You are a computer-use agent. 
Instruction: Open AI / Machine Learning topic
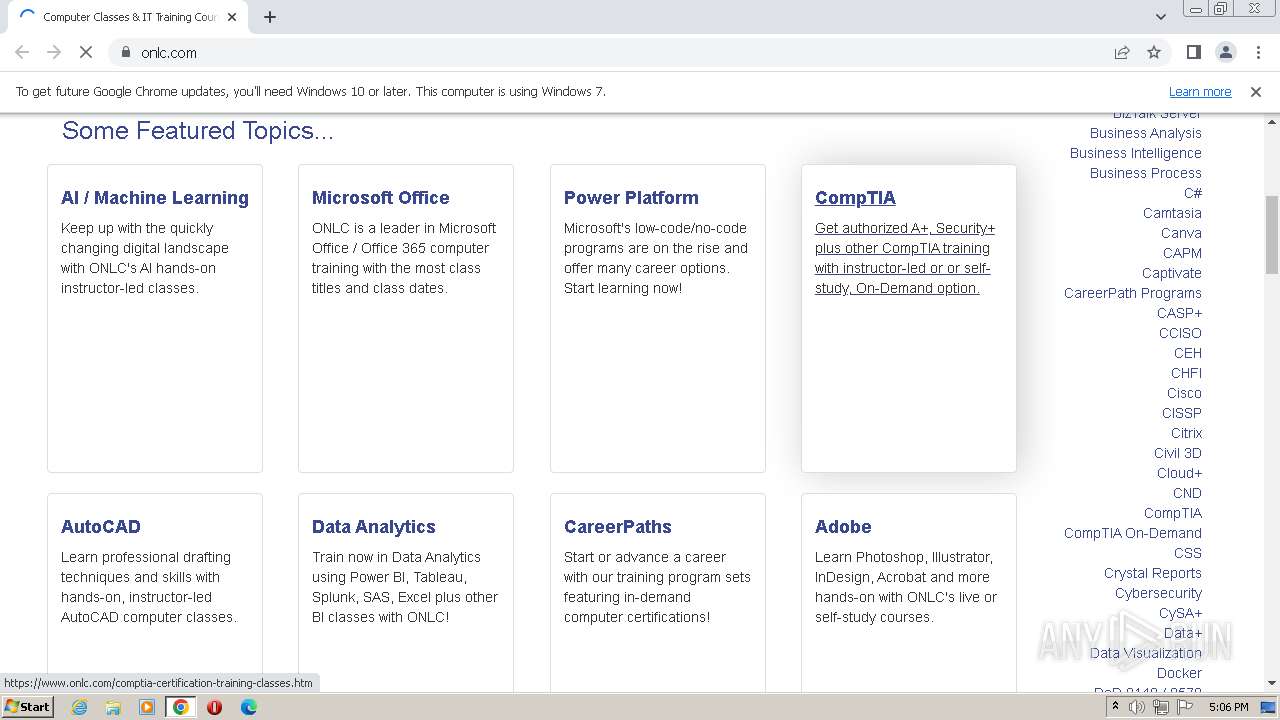155,197
